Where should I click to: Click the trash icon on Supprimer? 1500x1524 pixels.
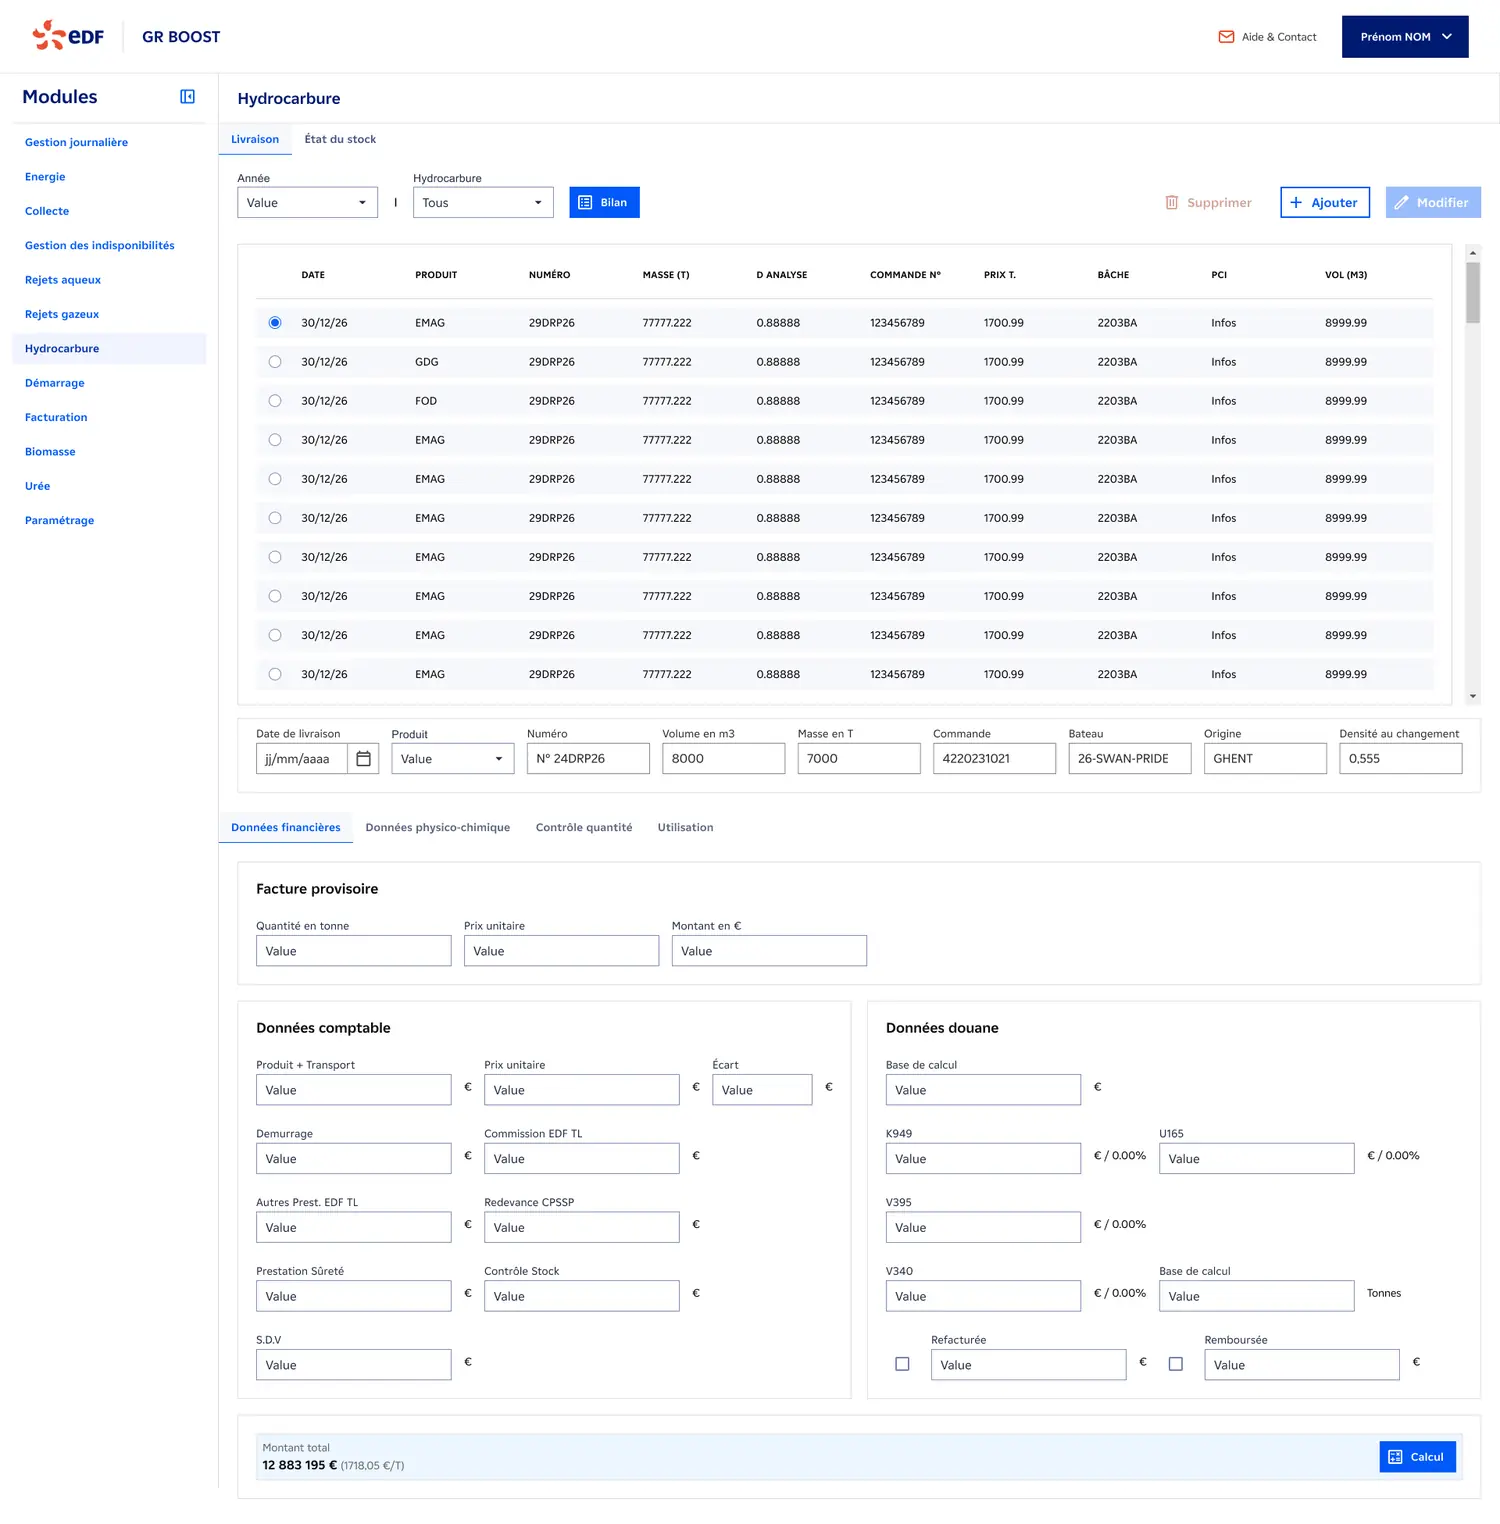coord(1172,203)
